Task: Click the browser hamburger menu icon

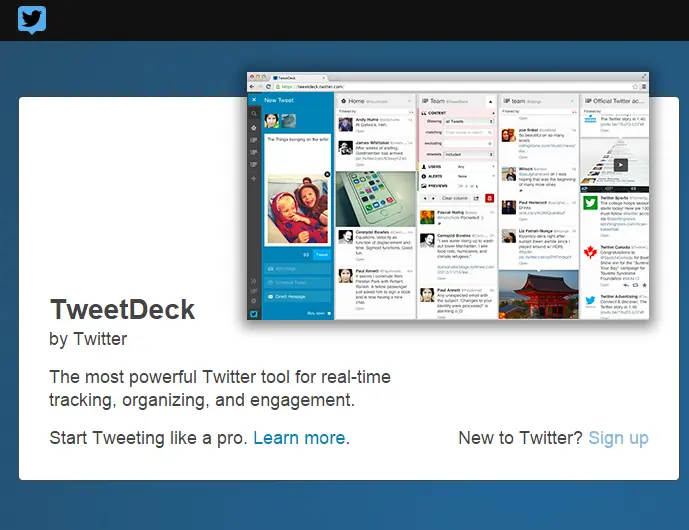Action: pyautogui.click(x=644, y=87)
